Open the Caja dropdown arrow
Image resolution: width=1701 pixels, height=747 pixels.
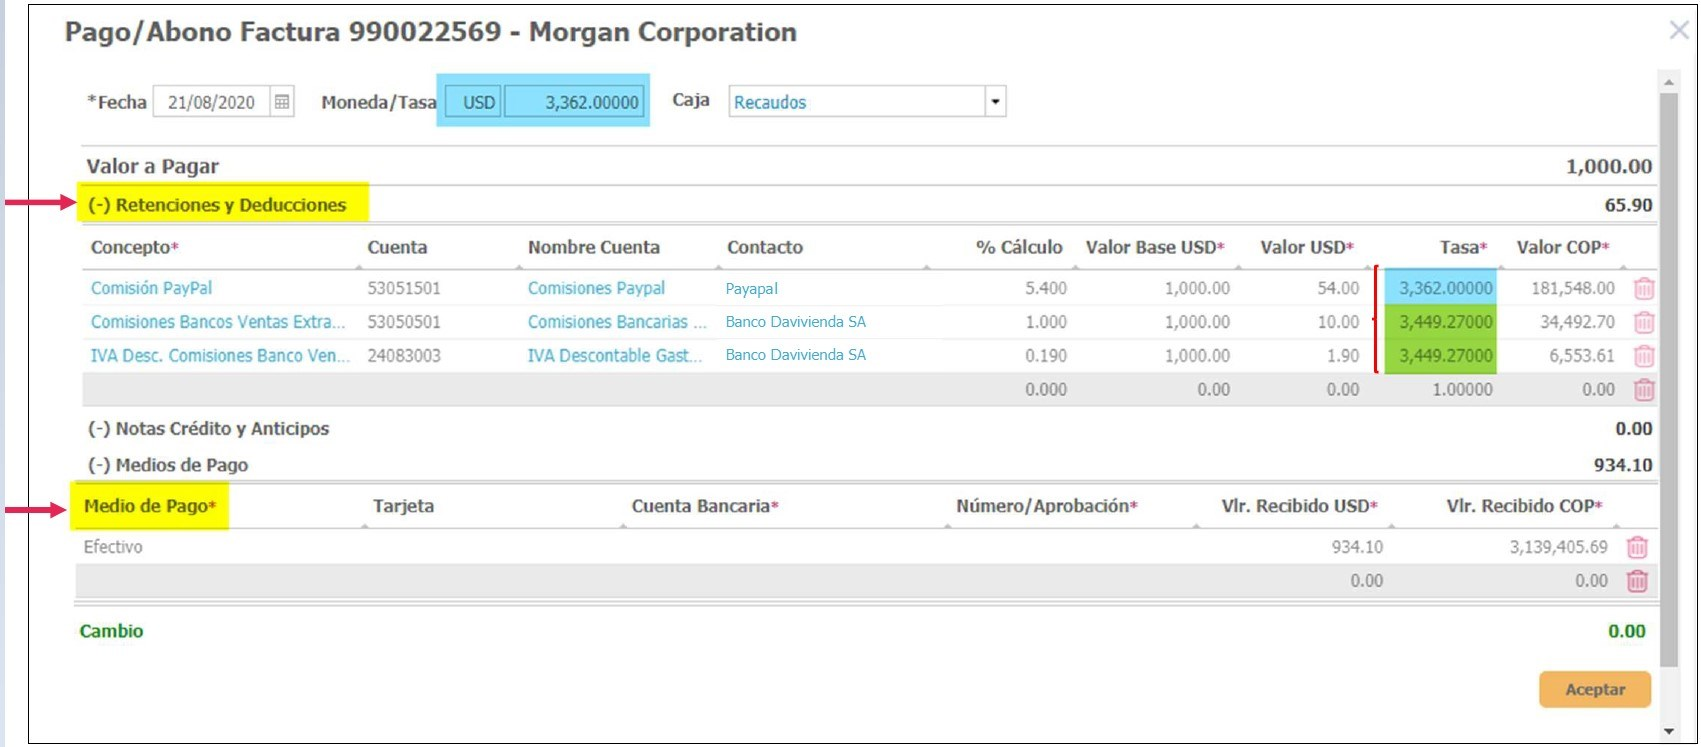tap(994, 102)
